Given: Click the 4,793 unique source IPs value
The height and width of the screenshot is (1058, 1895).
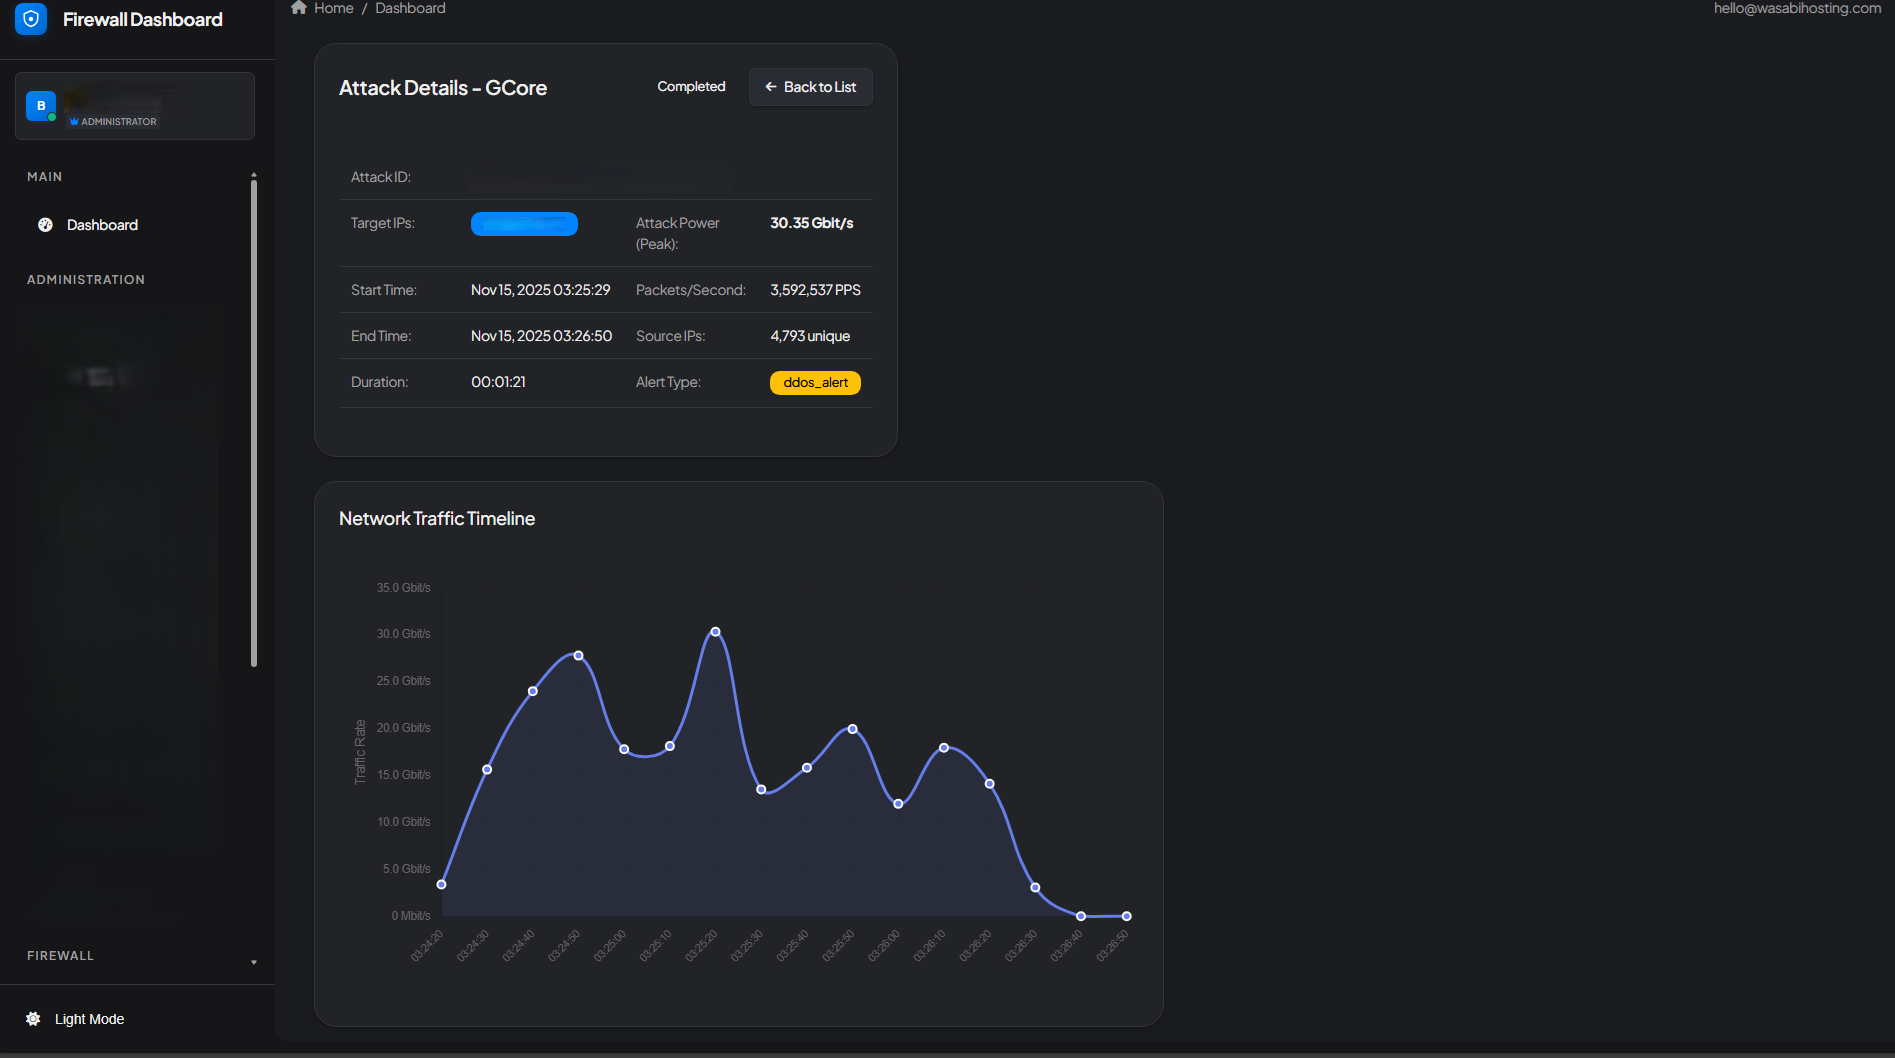Looking at the screenshot, I should (x=810, y=336).
